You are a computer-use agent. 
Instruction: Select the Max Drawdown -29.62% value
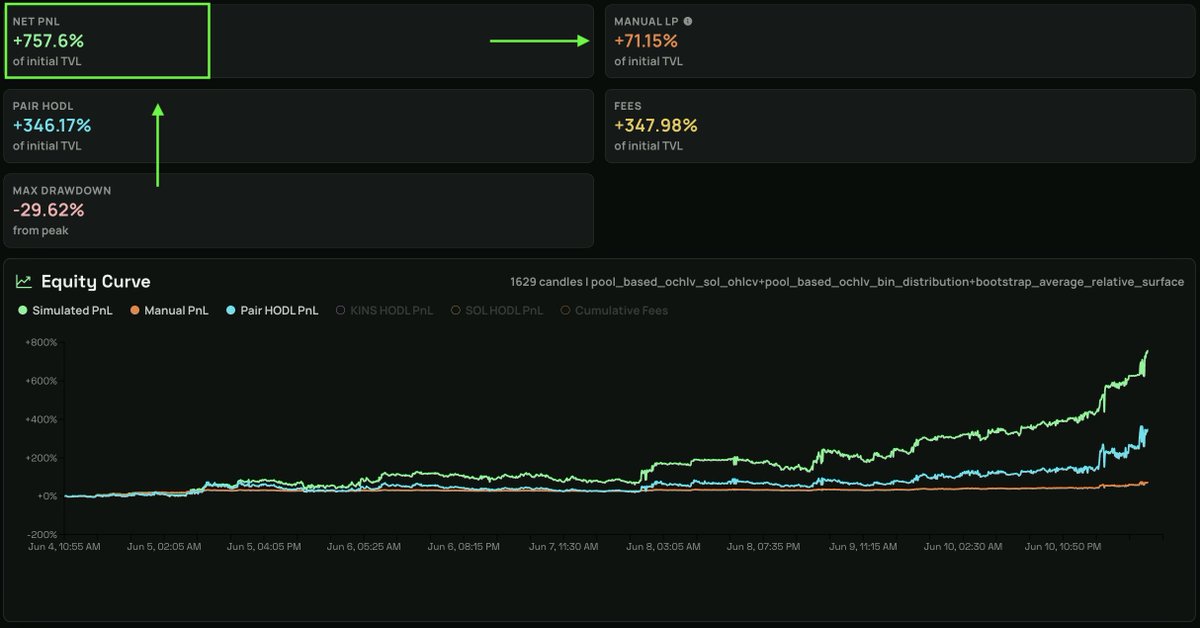pyautogui.click(x=49, y=211)
